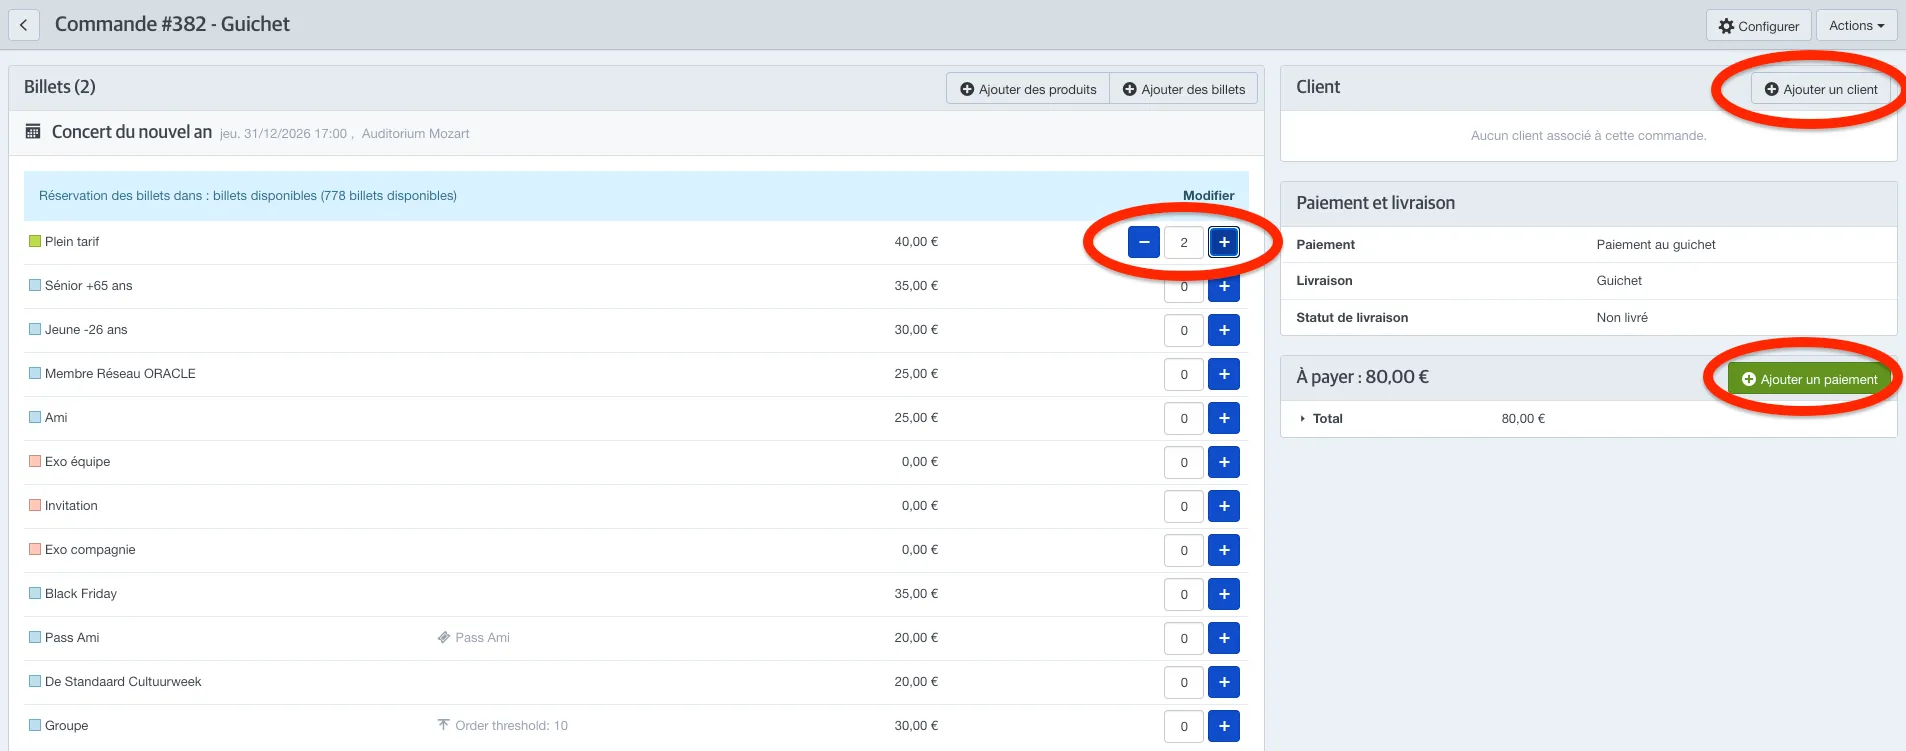Click Ajouter des billets button
This screenshot has height=751, width=1906.
1184,89
